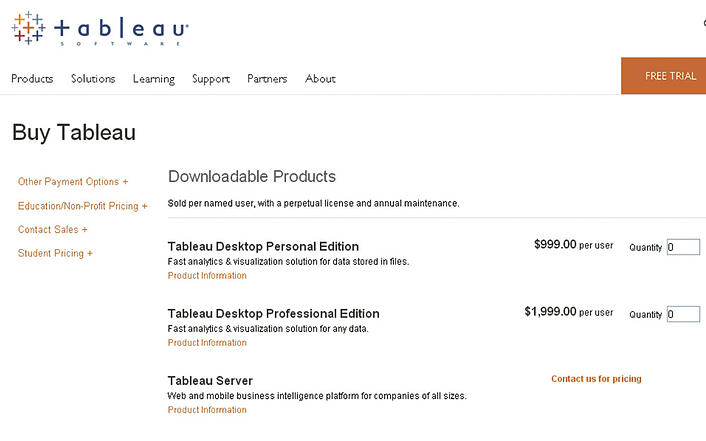Open Product Information for Tableau Server
The width and height of the screenshot is (706, 441).
(207, 410)
